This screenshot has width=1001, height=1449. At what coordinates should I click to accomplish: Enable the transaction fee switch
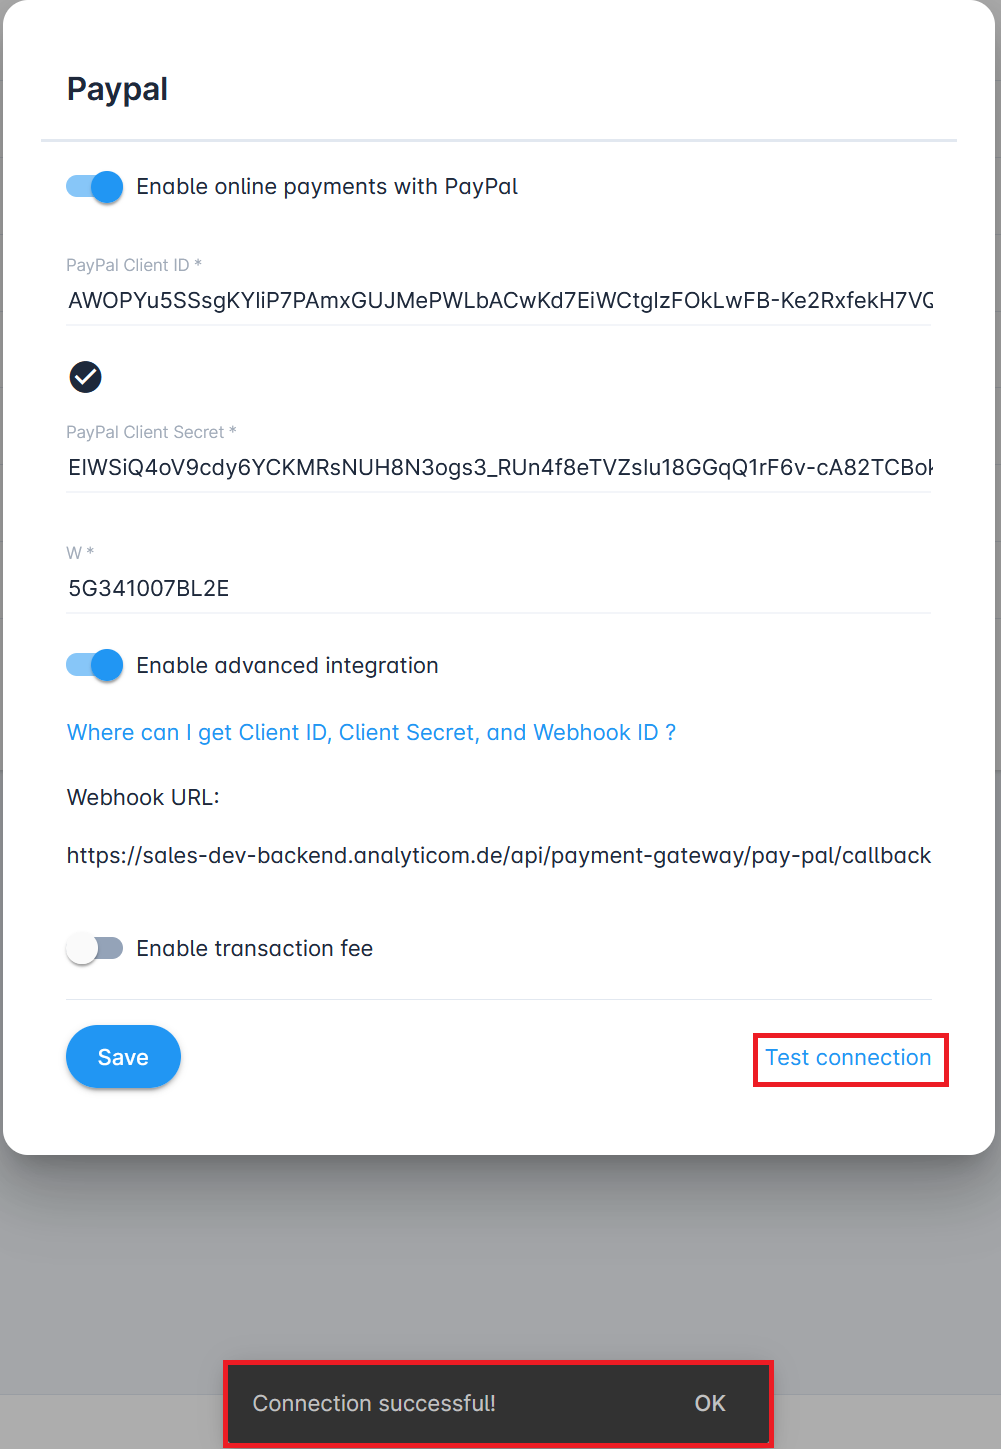tap(95, 948)
